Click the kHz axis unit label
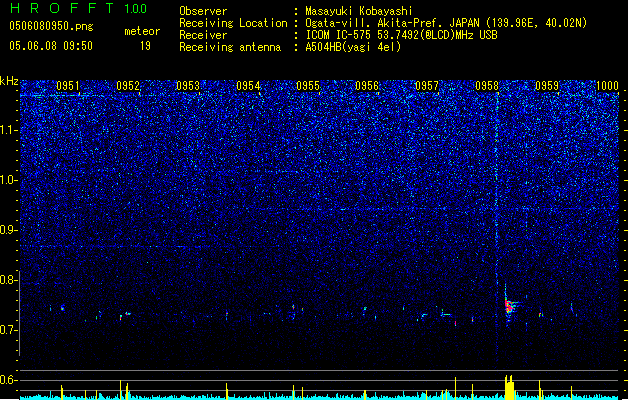Screen dimensions: 629x400 tap(9, 81)
